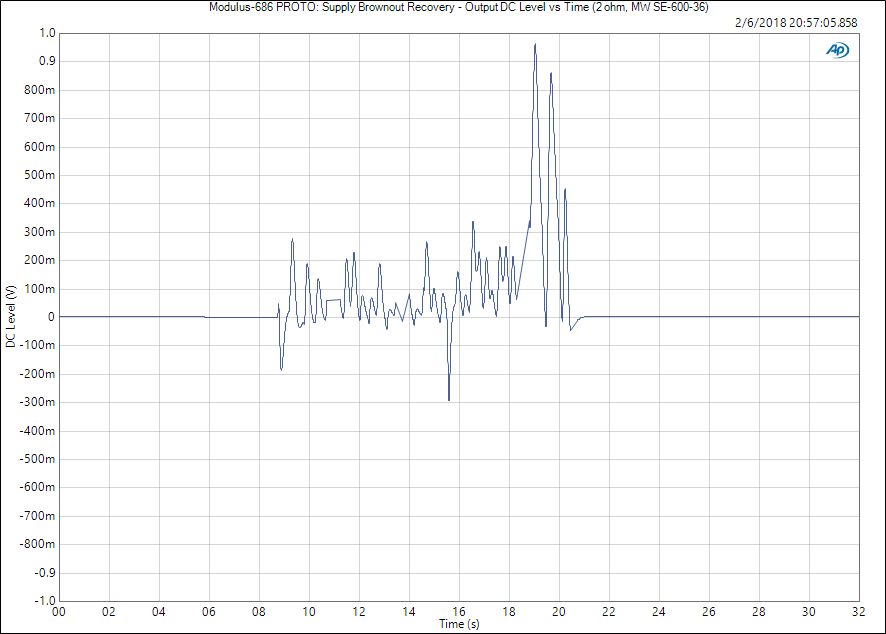Click the '300m' y-axis value
The image size is (886, 634).
click(x=40, y=232)
